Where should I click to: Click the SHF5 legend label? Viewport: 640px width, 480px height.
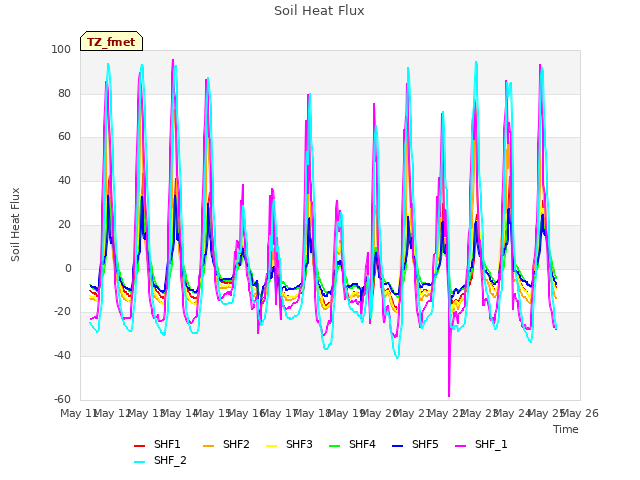(425, 444)
